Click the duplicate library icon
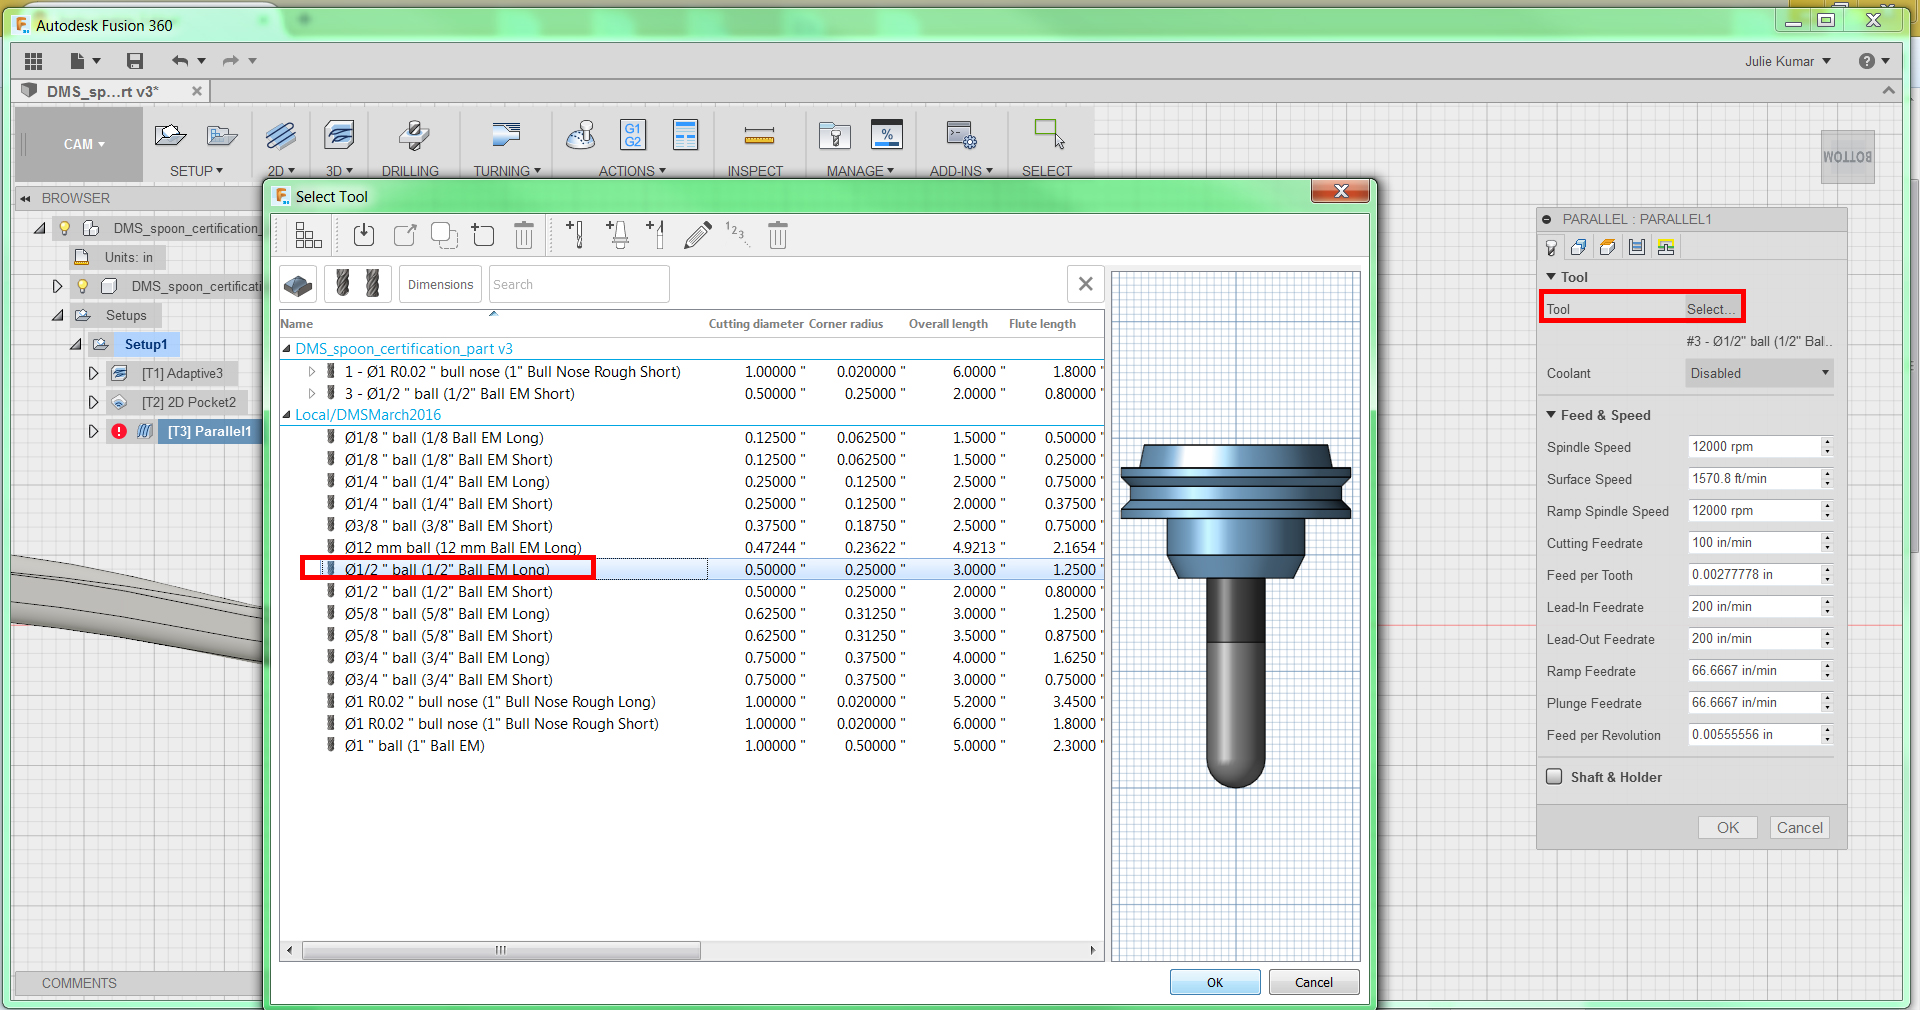The height and width of the screenshot is (1010, 1920). pyautogui.click(x=444, y=235)
